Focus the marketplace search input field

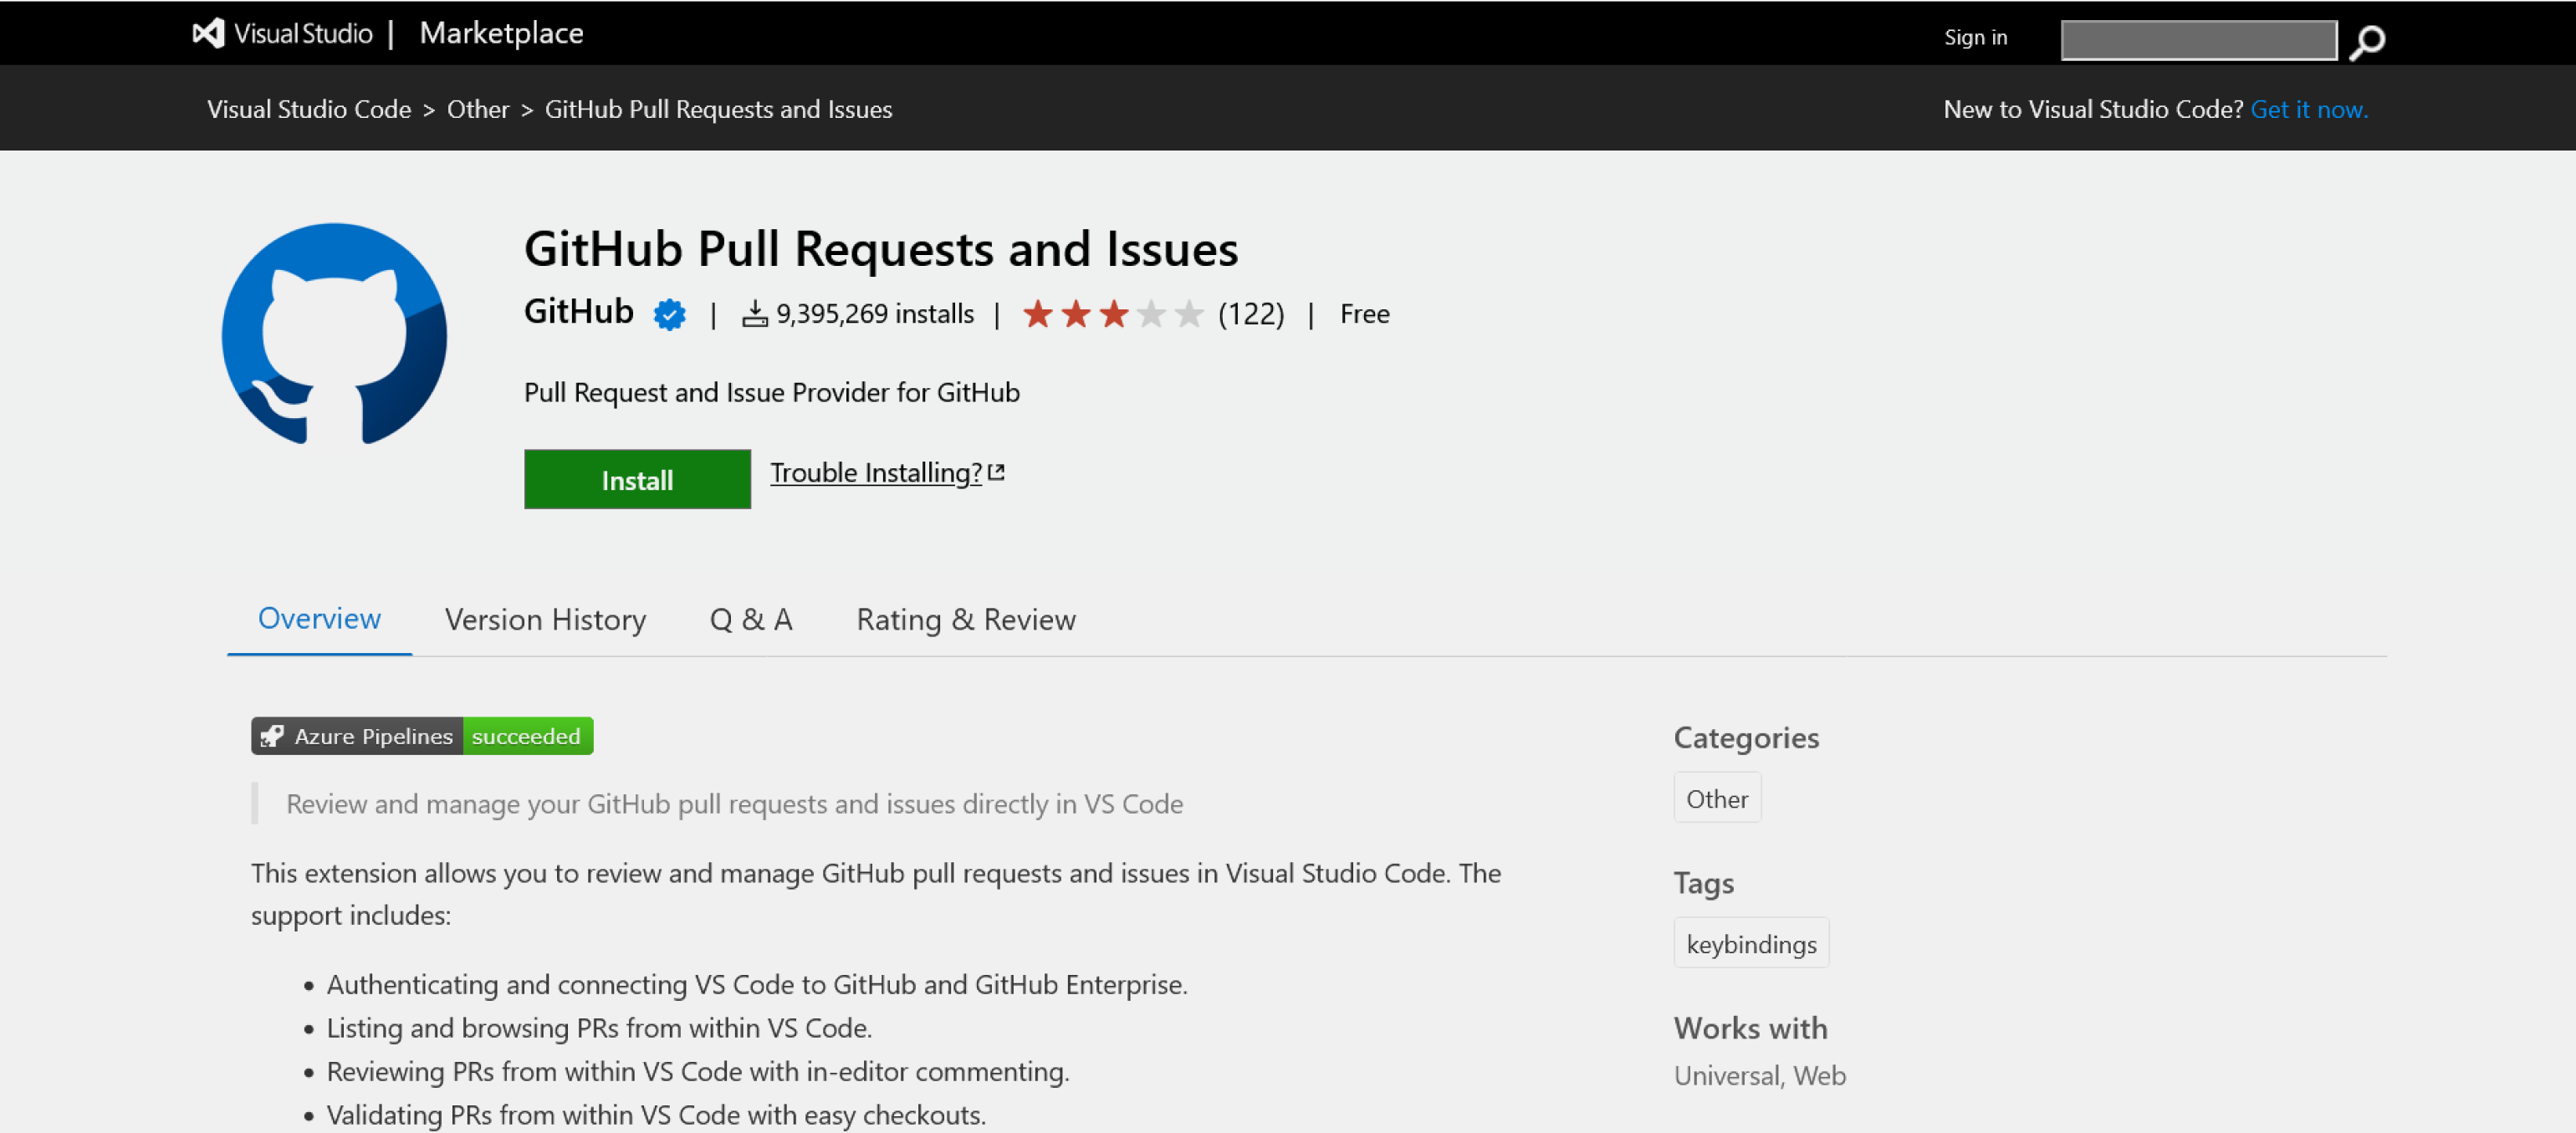tap(2198, 40)
